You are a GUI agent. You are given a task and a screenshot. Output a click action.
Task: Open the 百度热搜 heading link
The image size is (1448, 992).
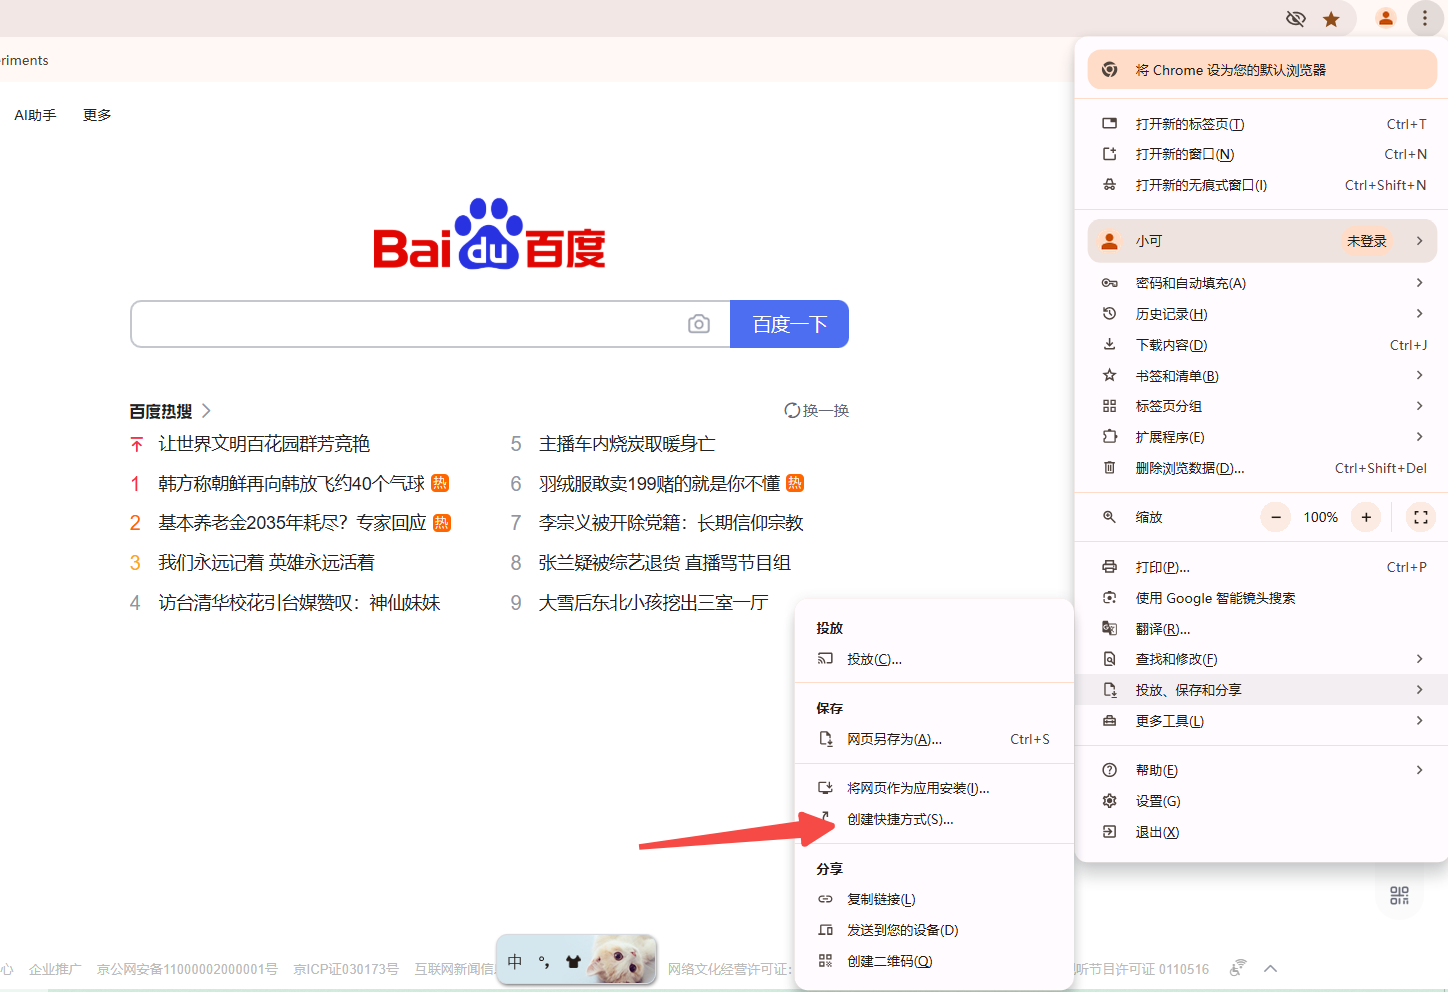coord(170,411)
